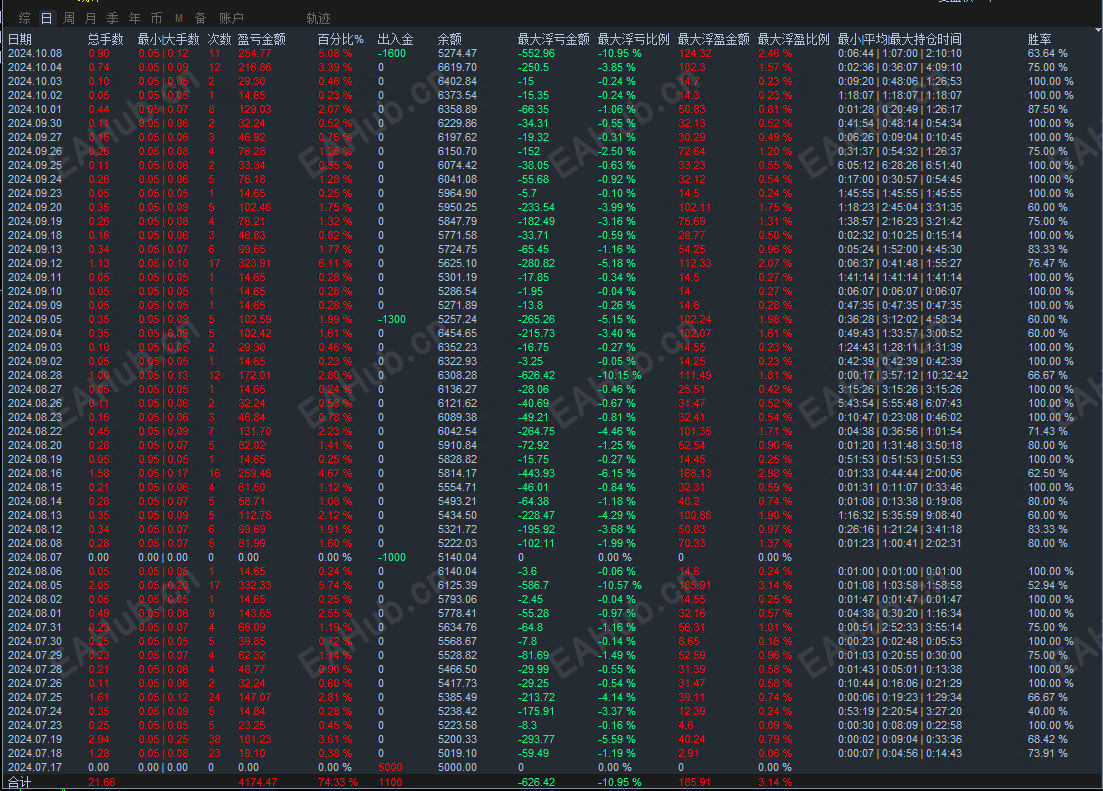Click the 5000 deposit on 2024.07.17
Screen dimensions: 1103x791
pyautogui.click(x=390, y=768)
